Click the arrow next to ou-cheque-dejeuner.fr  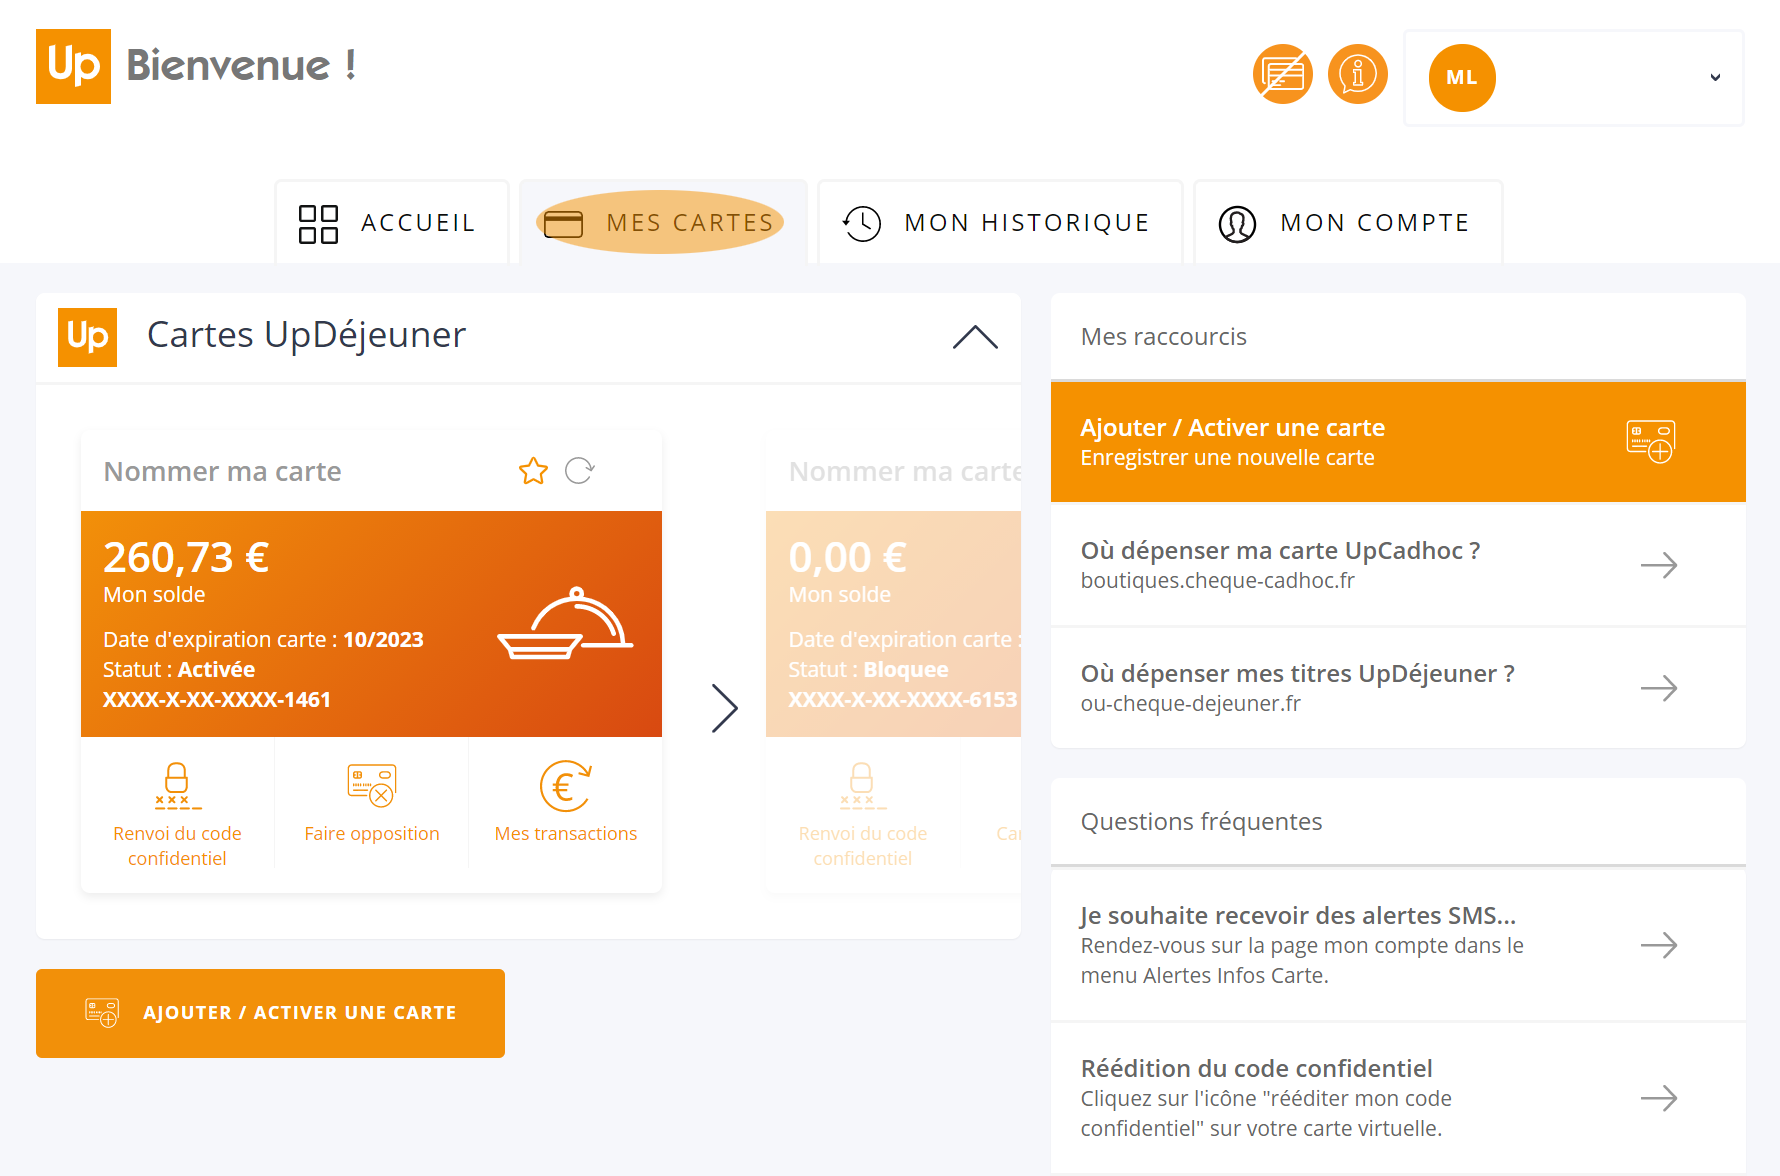pos(1659,688)
